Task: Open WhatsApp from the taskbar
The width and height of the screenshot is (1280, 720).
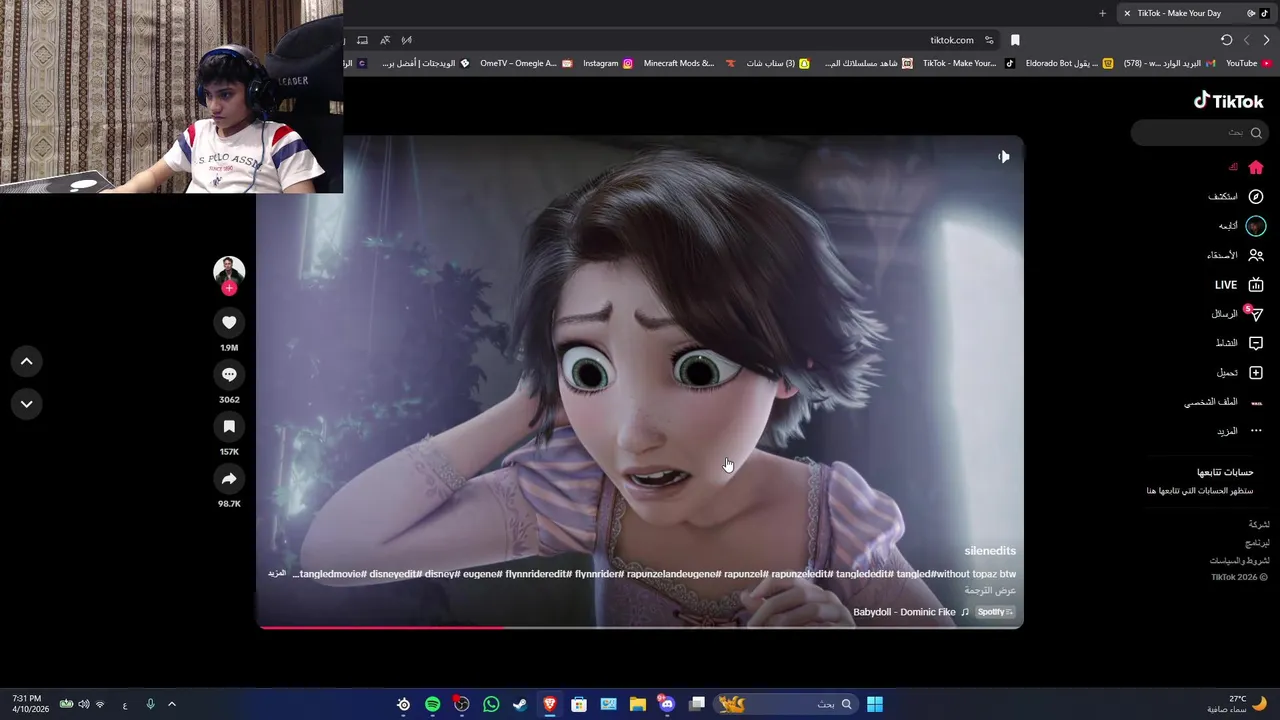Action: (491, 704)
